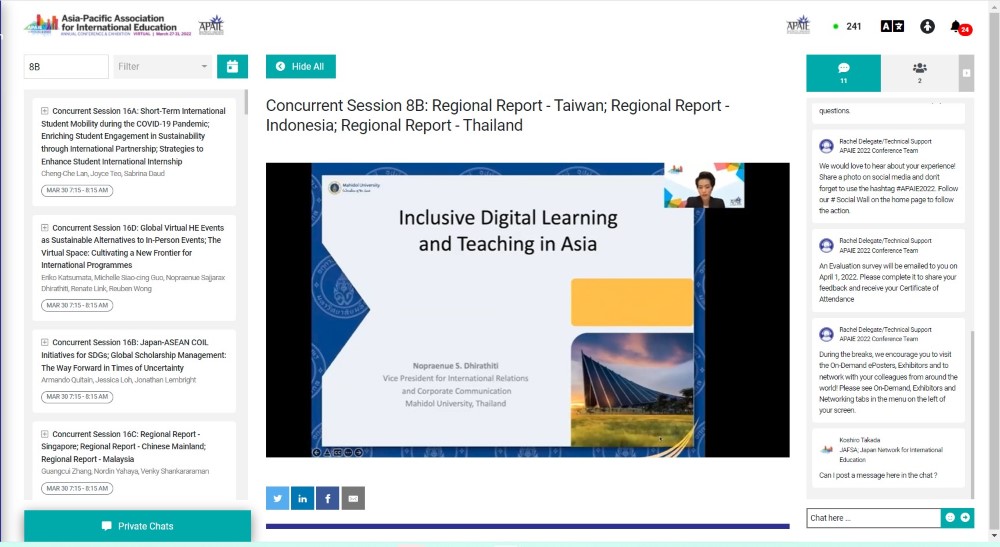
Task: Click the Hide All button
Action: [x=300, y=67]
